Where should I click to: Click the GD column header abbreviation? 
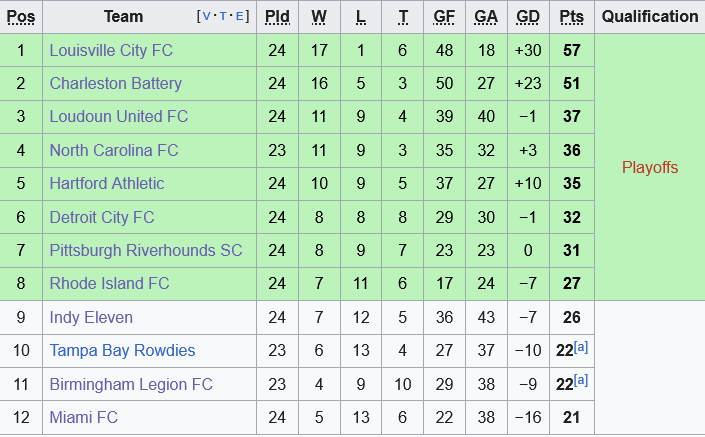pos(528,17)
